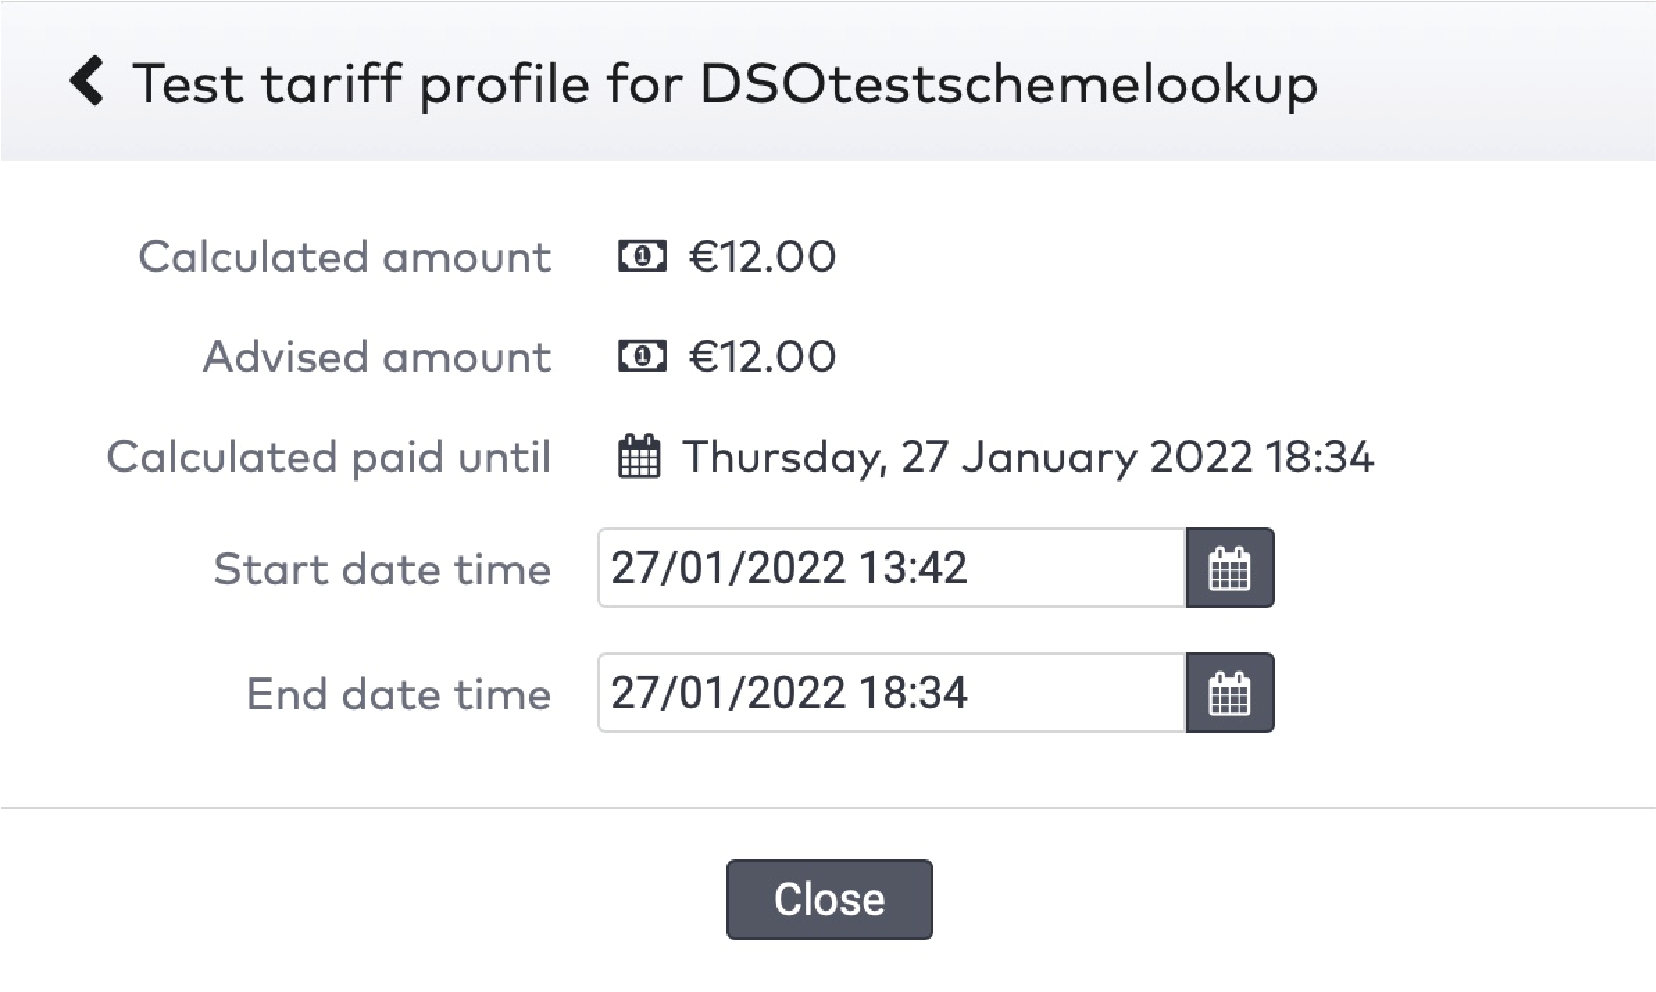1656x992 pixels.
Task: Click the 13:42 time in start field
Action: [913, 568]
